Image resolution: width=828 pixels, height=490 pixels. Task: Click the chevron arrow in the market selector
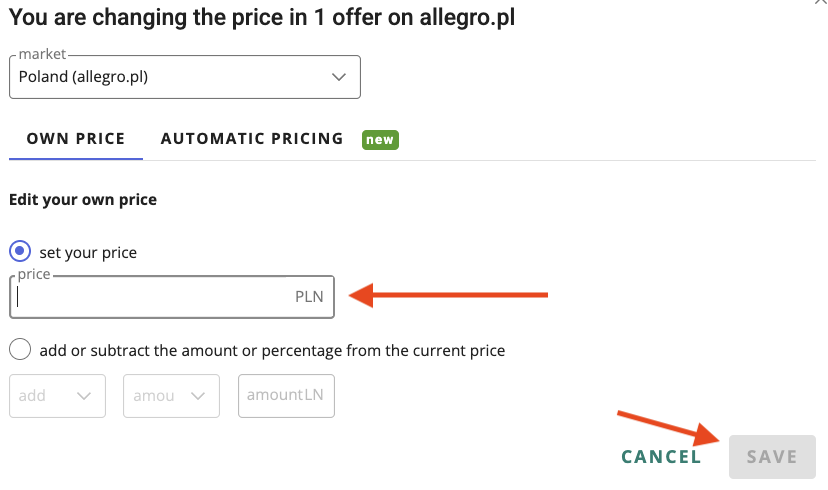(x=339, y=77)
